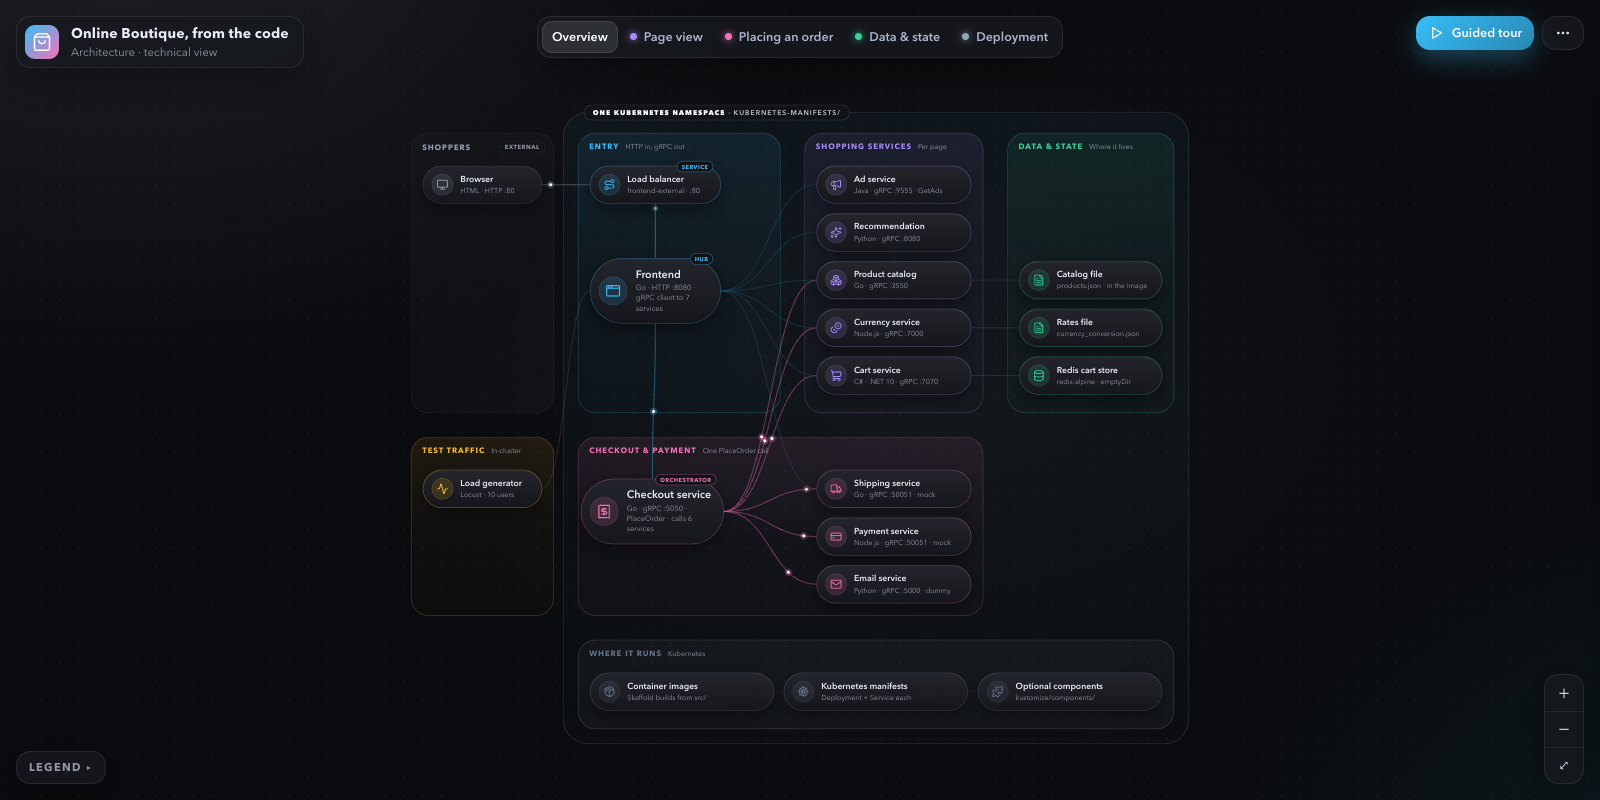Zoom in with the plus button
The height and width of the screenshot is (800, 1600).
pyautogui.click(x=1564, y=693)
